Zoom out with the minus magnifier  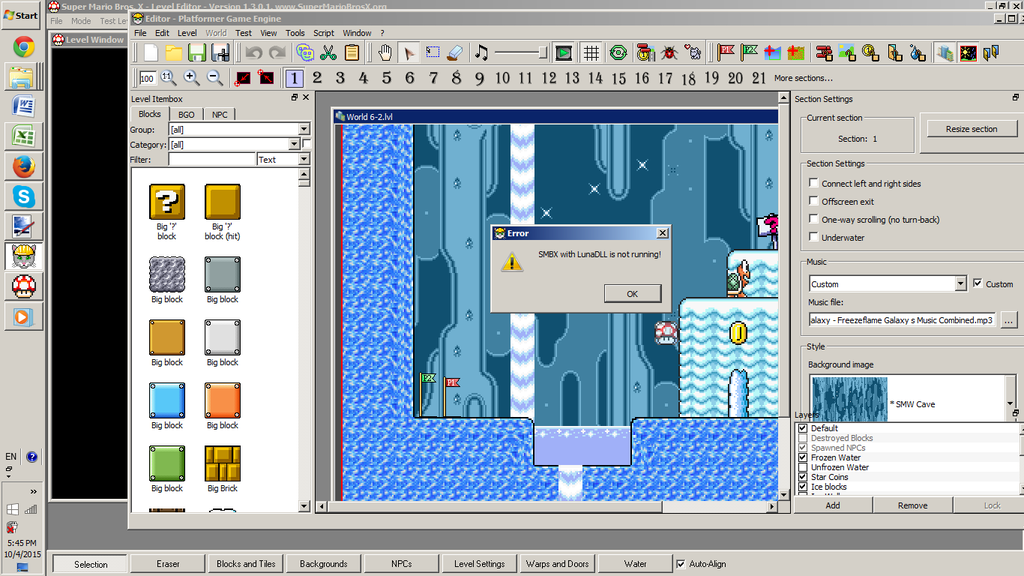(x=214, y=78)
